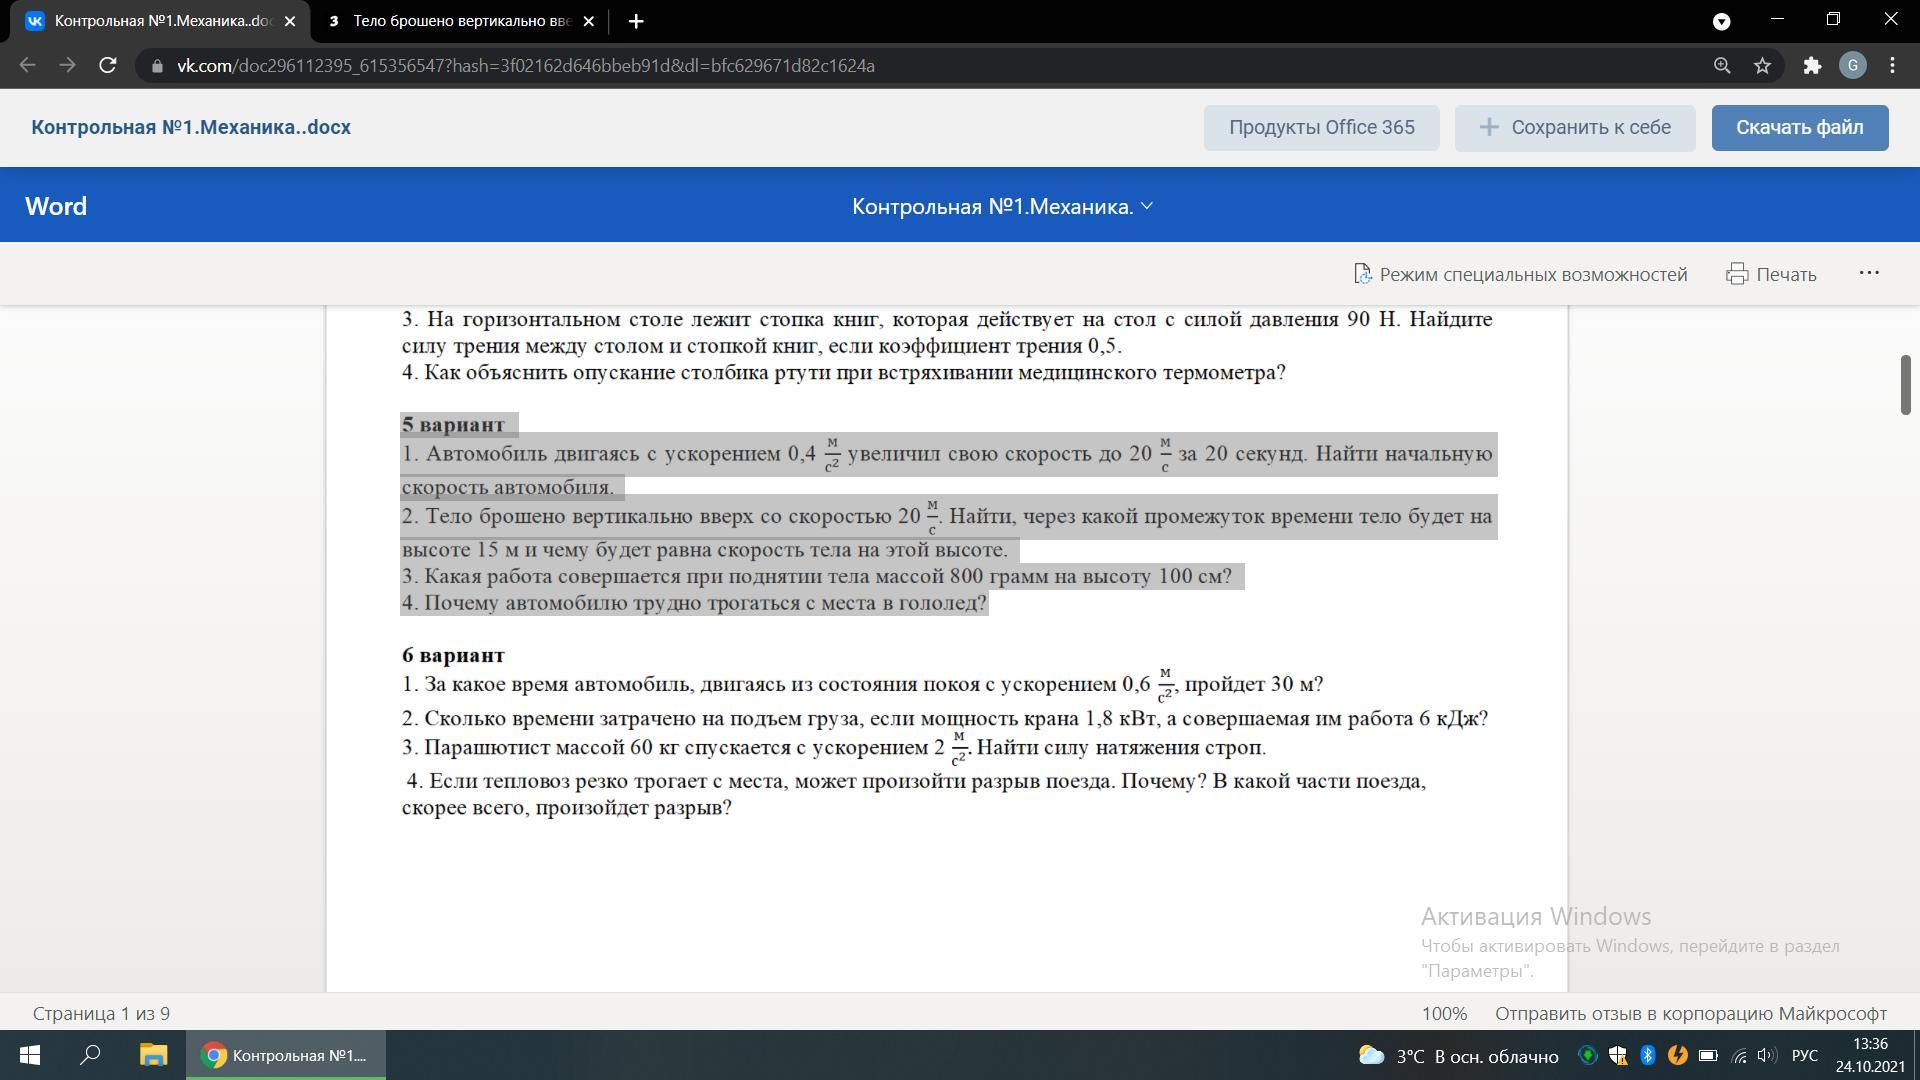Click Сохранить к себе button
The image size is (1920, 1080).
[1575, 127]
